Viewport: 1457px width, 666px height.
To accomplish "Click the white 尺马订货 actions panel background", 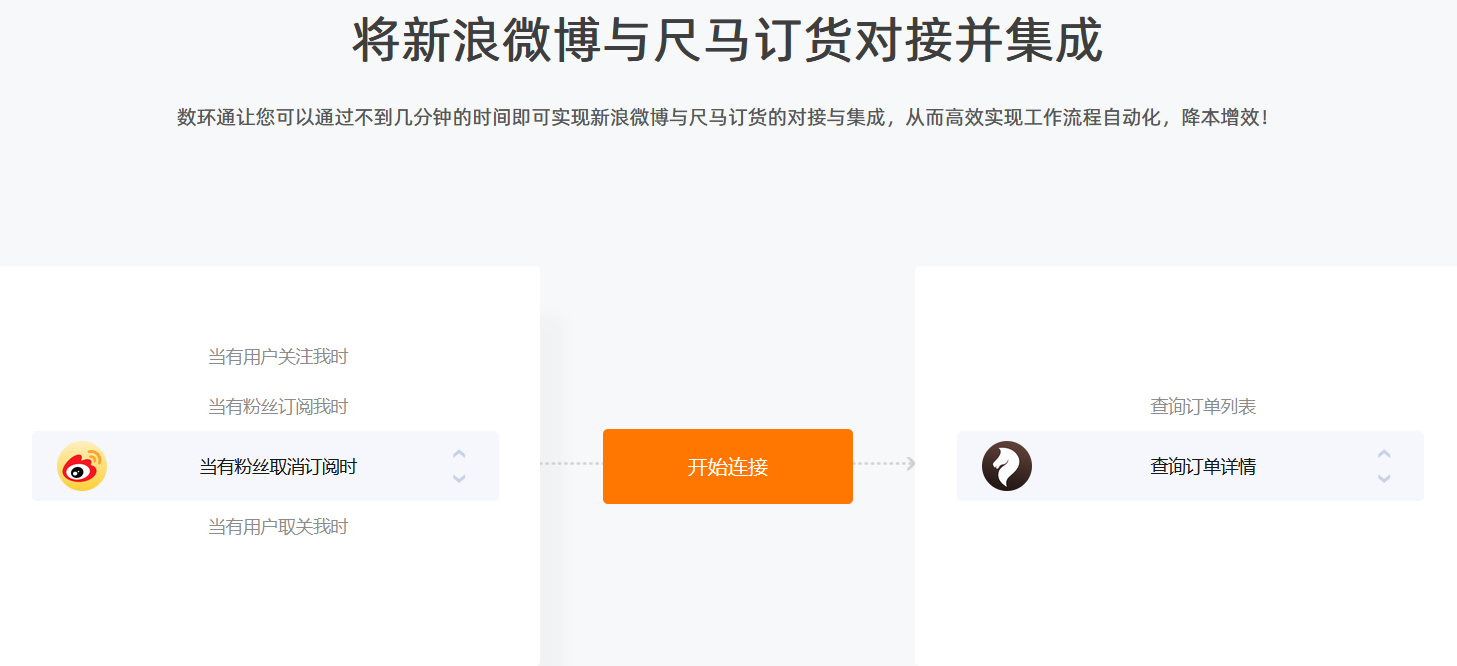I will pos(1186,600).
